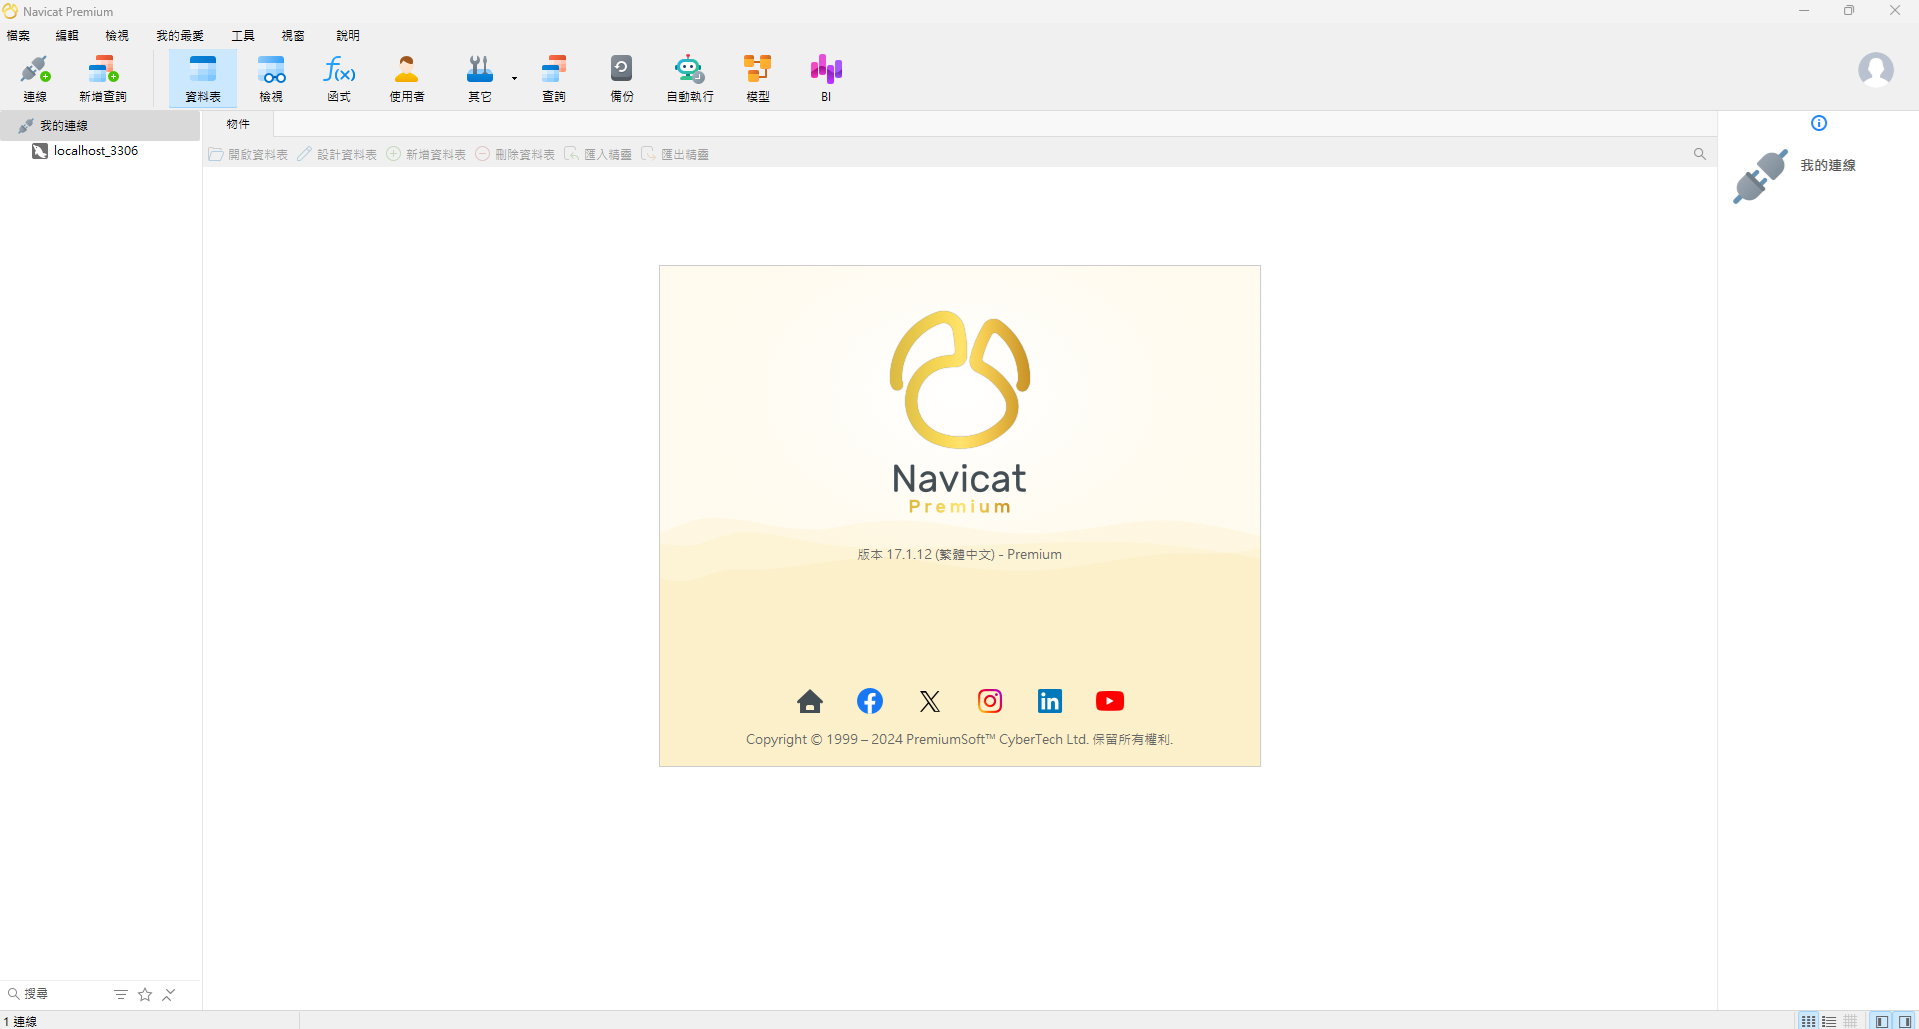Click the object list search magnifier icon
Viewport: 1919px width, 1029px height.
tap(1699, 154)
